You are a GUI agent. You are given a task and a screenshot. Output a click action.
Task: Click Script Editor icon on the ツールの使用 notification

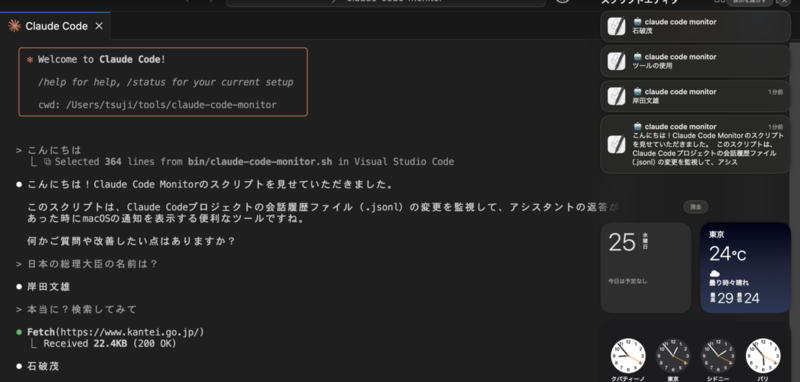[x=616, y=61]
